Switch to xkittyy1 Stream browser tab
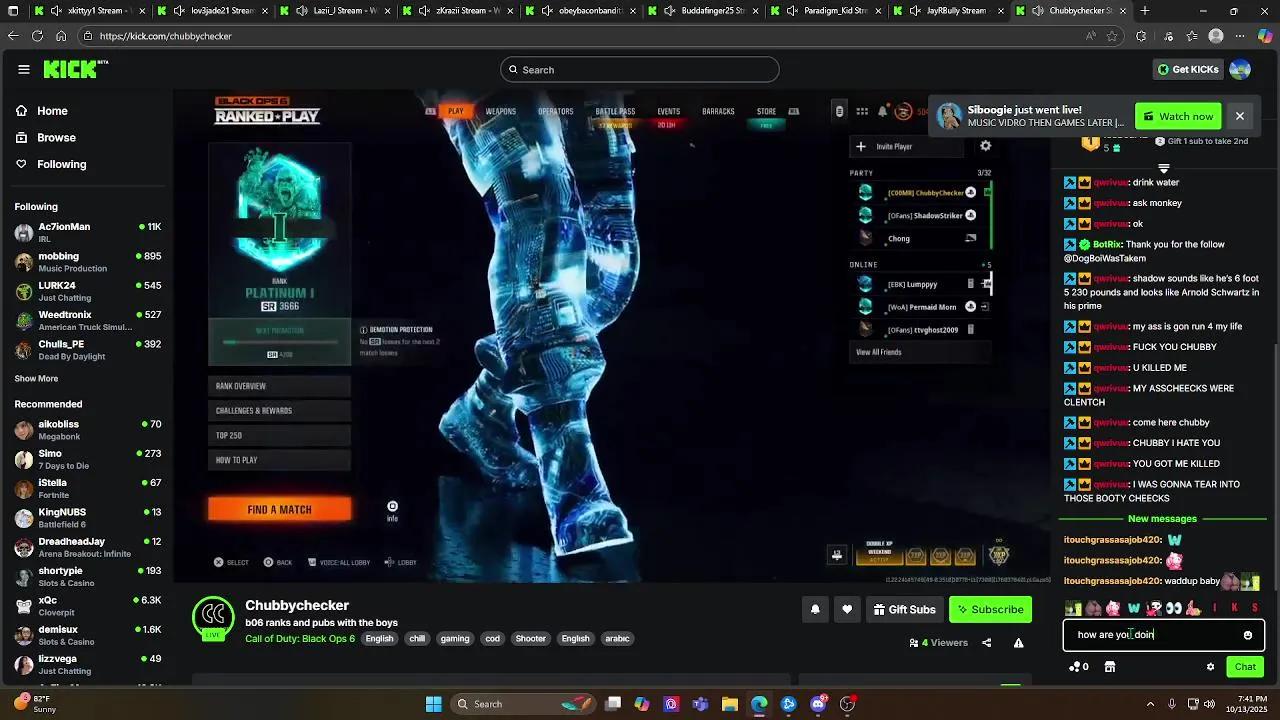The image size is (1280, 720). (88, 11)
